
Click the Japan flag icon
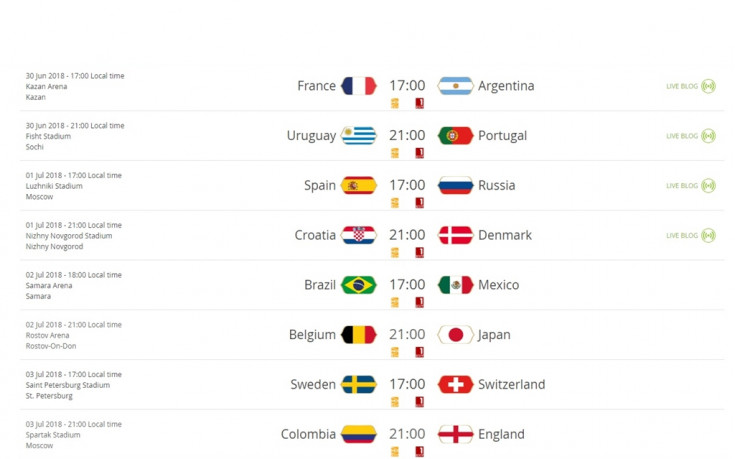pyautogui.click(x=455, y=335)
